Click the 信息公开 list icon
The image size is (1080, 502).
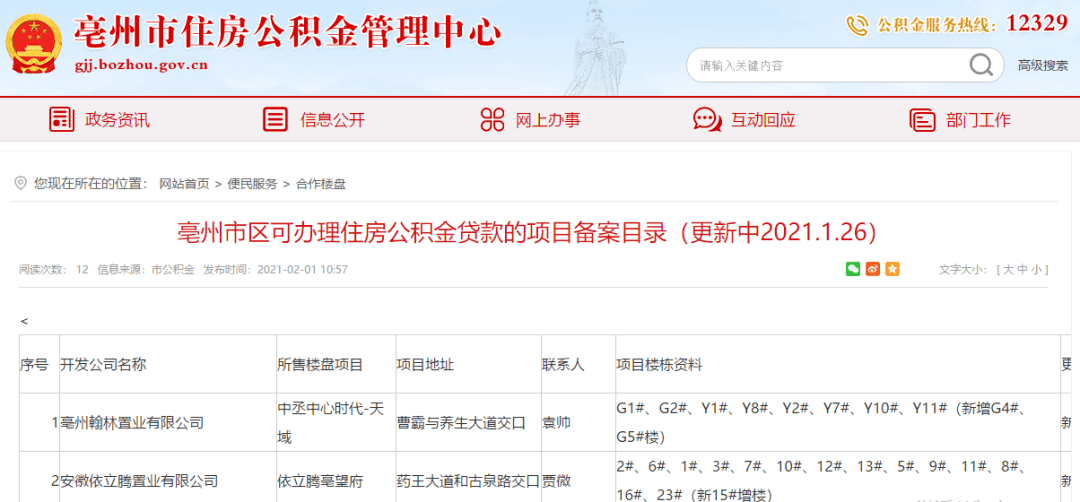click(x=276, y=119)
